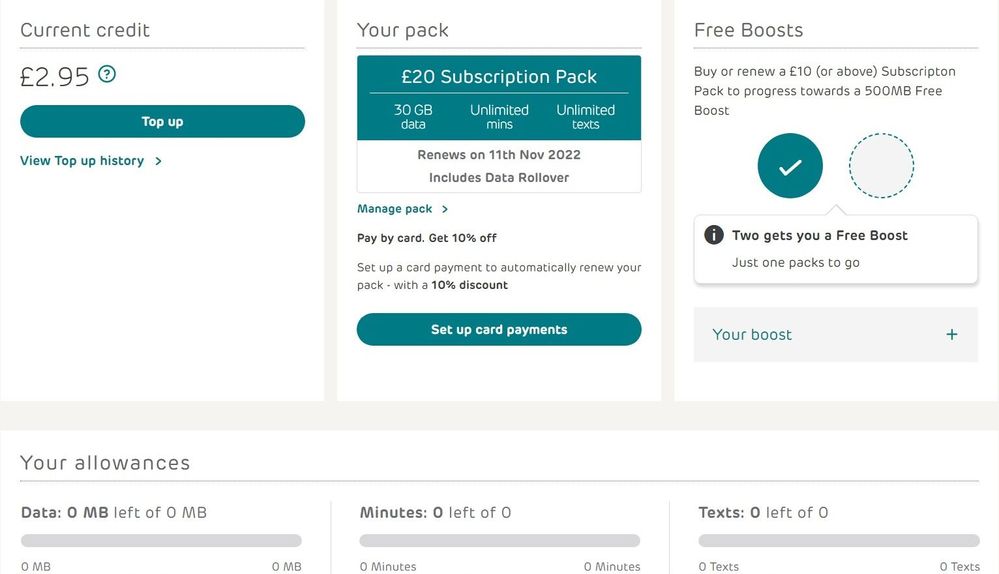The width and height of the screenshot is (999, 574).
Task: Click the Texts allowance progress bar
Action: click(x=838, y=541)
